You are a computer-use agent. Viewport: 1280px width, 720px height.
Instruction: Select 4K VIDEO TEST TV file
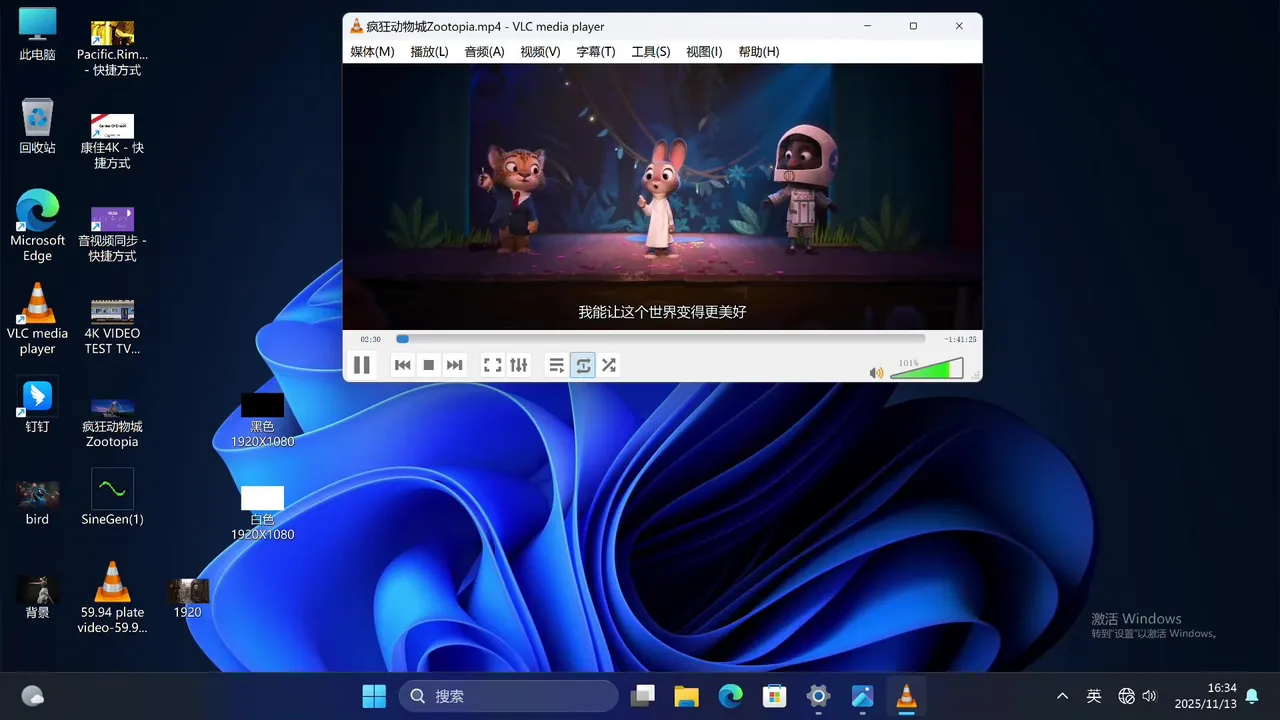pos(112,327)
